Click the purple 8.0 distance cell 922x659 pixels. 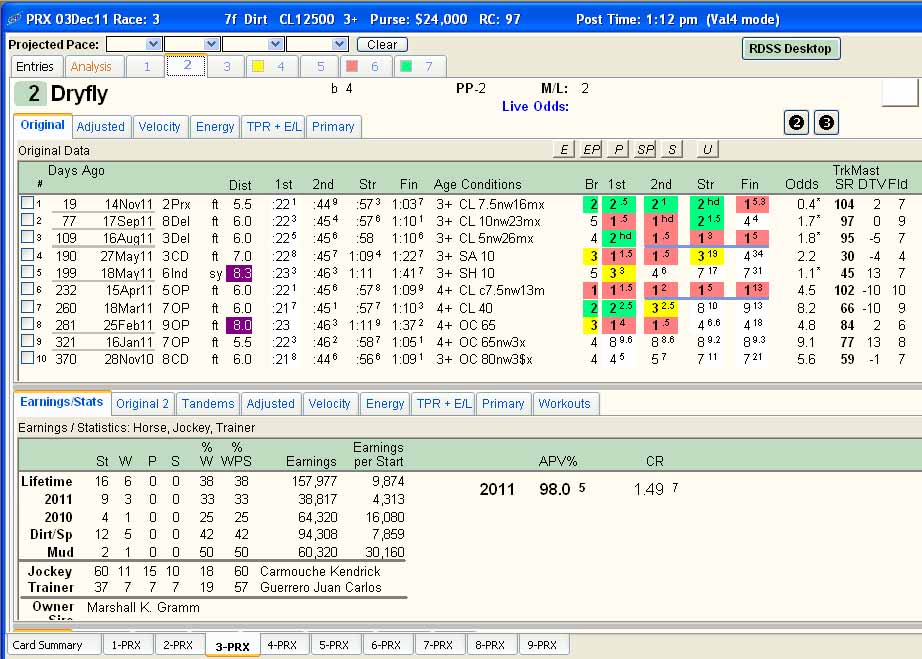[x=239, y=325]
